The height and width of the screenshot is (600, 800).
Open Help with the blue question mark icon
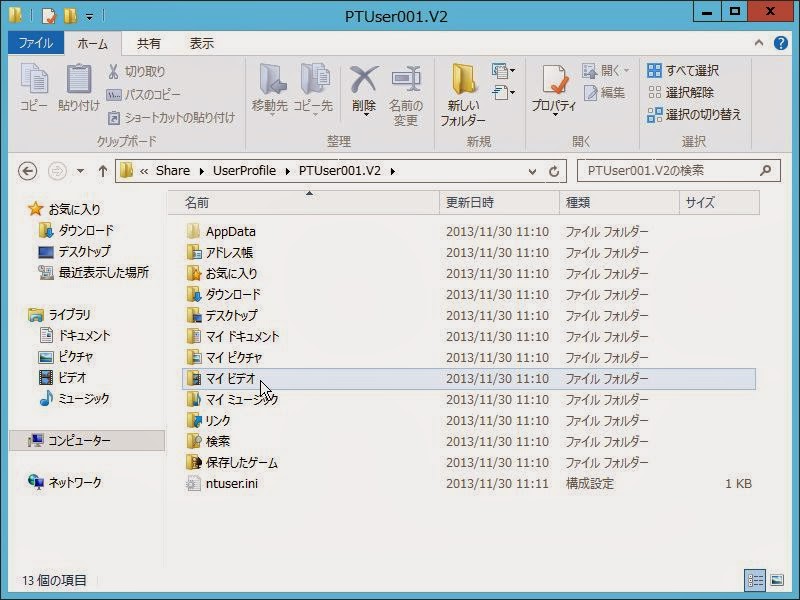coord(781,43)
